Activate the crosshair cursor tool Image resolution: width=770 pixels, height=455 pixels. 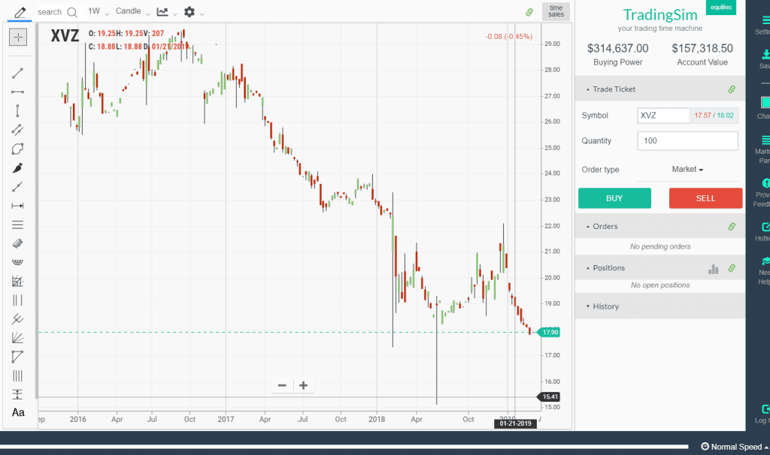(x=18, y=37)
